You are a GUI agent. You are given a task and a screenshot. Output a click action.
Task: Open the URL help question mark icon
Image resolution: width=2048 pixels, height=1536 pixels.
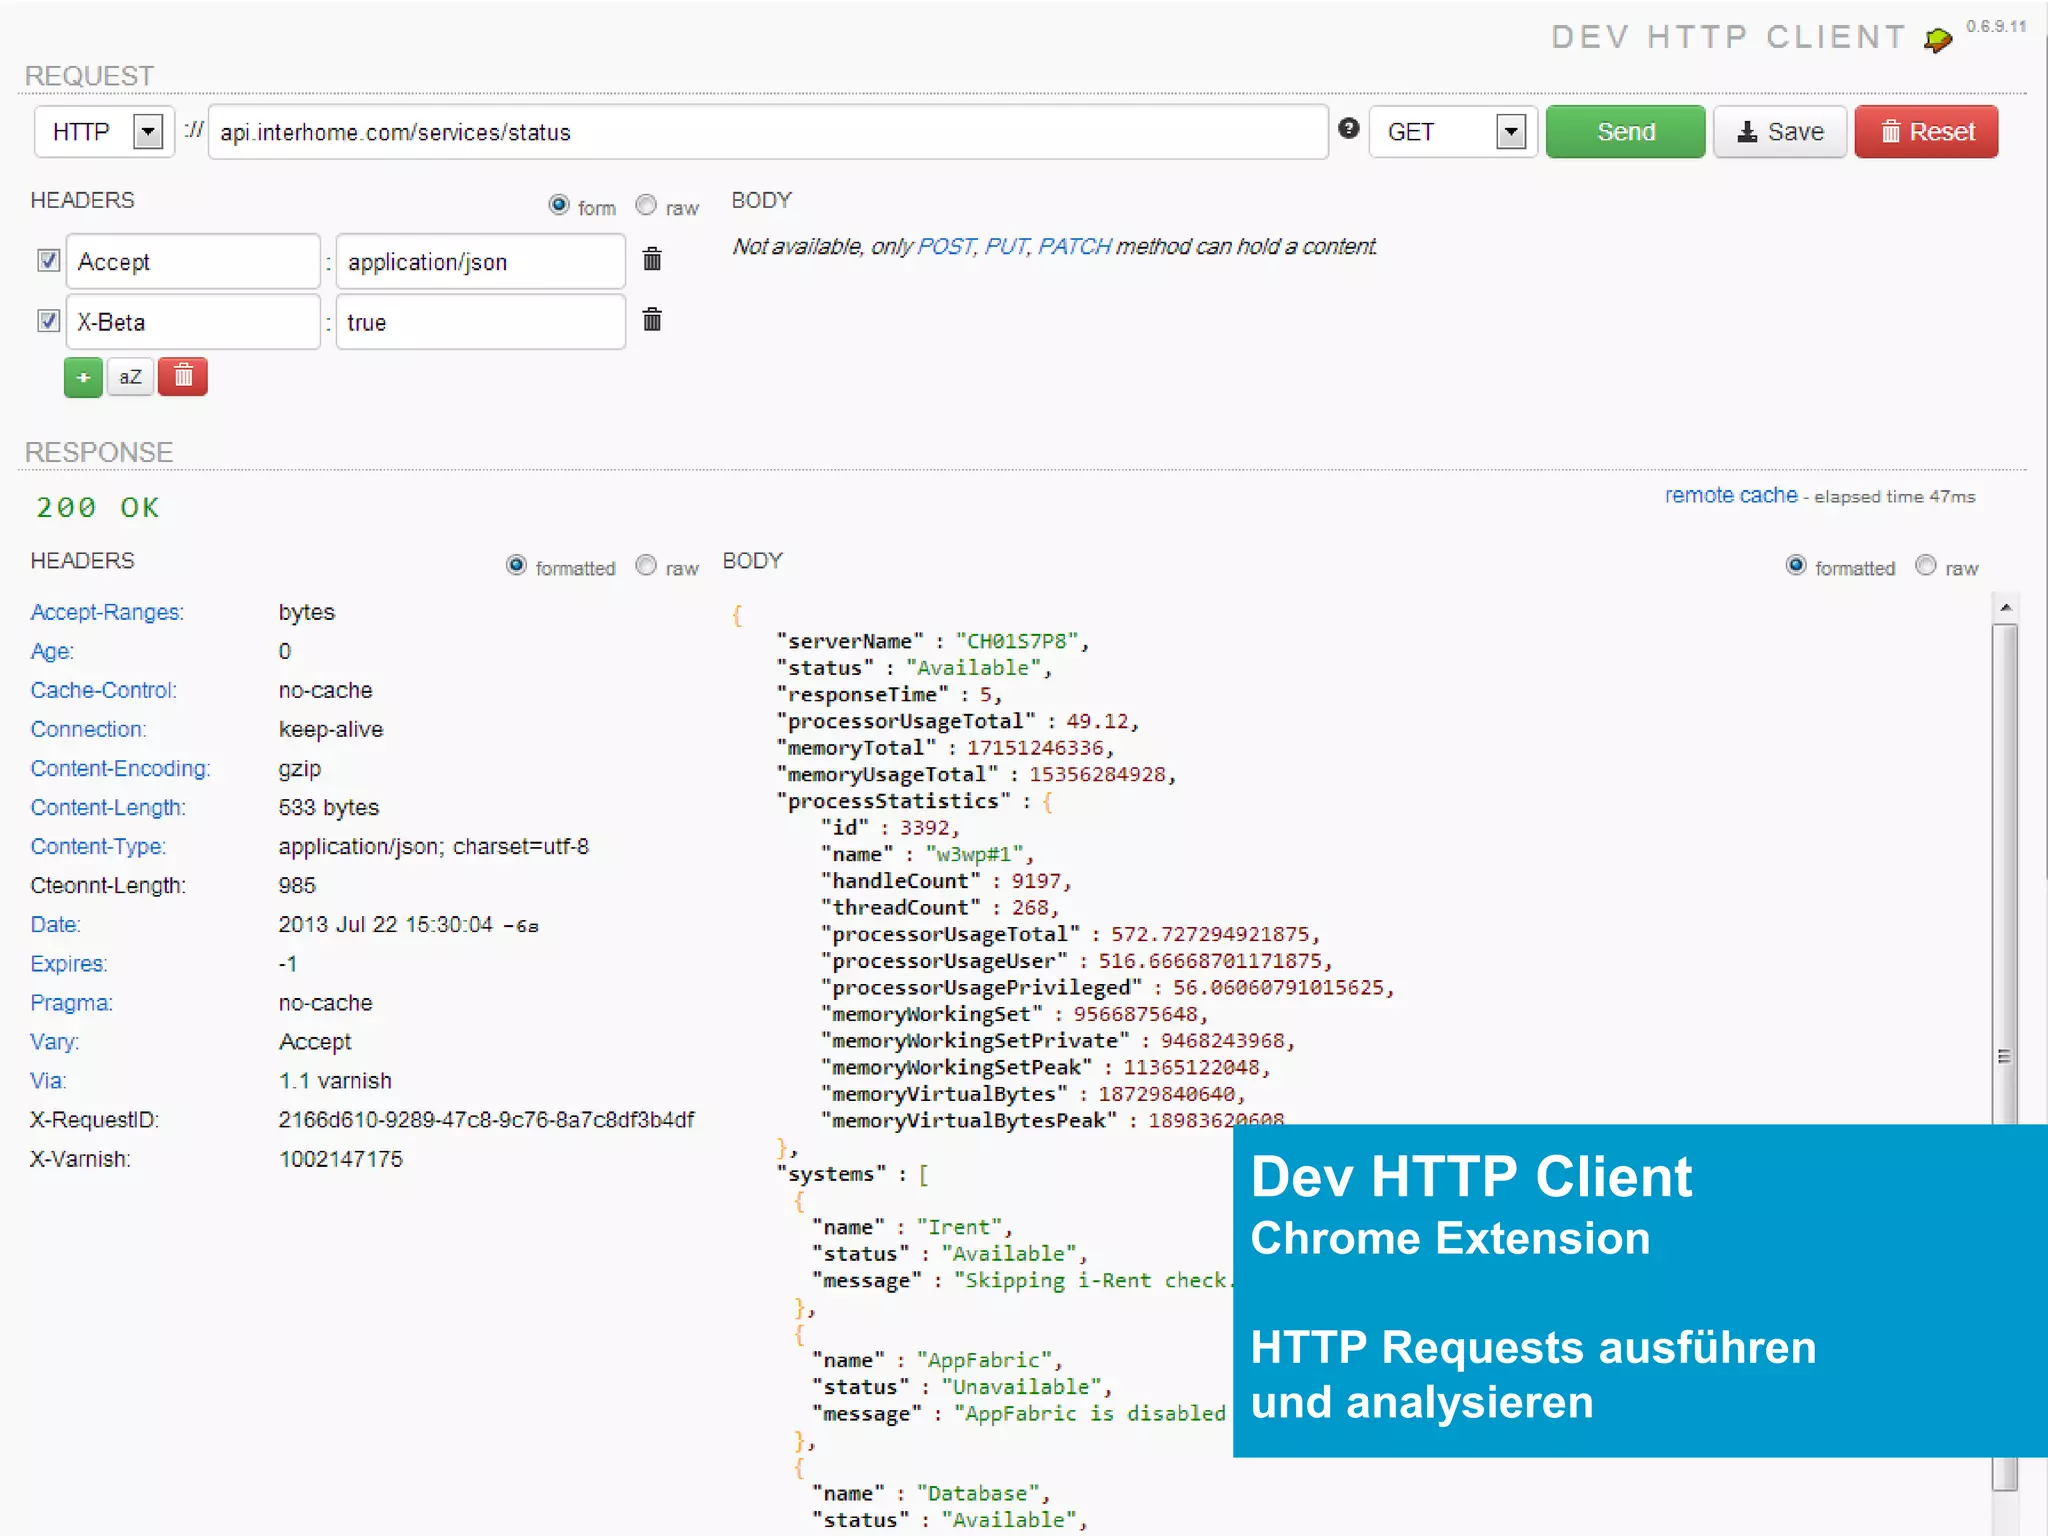[1349, 128]
